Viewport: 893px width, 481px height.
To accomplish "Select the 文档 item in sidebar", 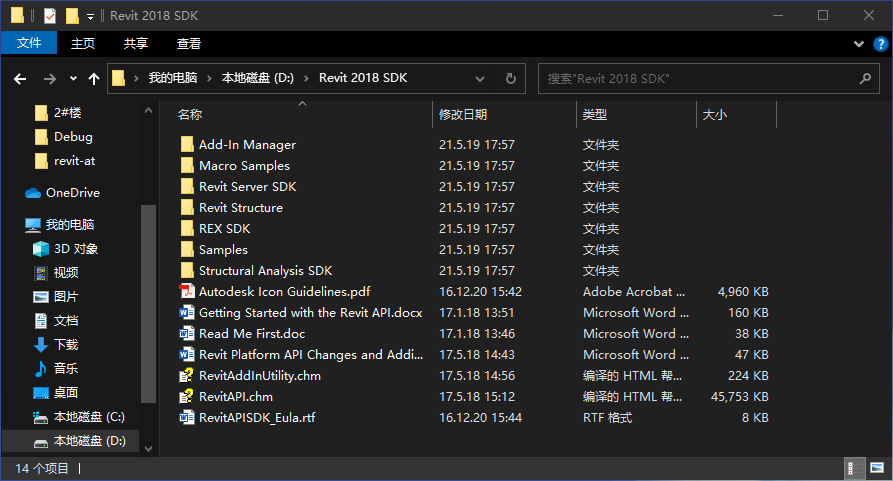I will 65,320.
